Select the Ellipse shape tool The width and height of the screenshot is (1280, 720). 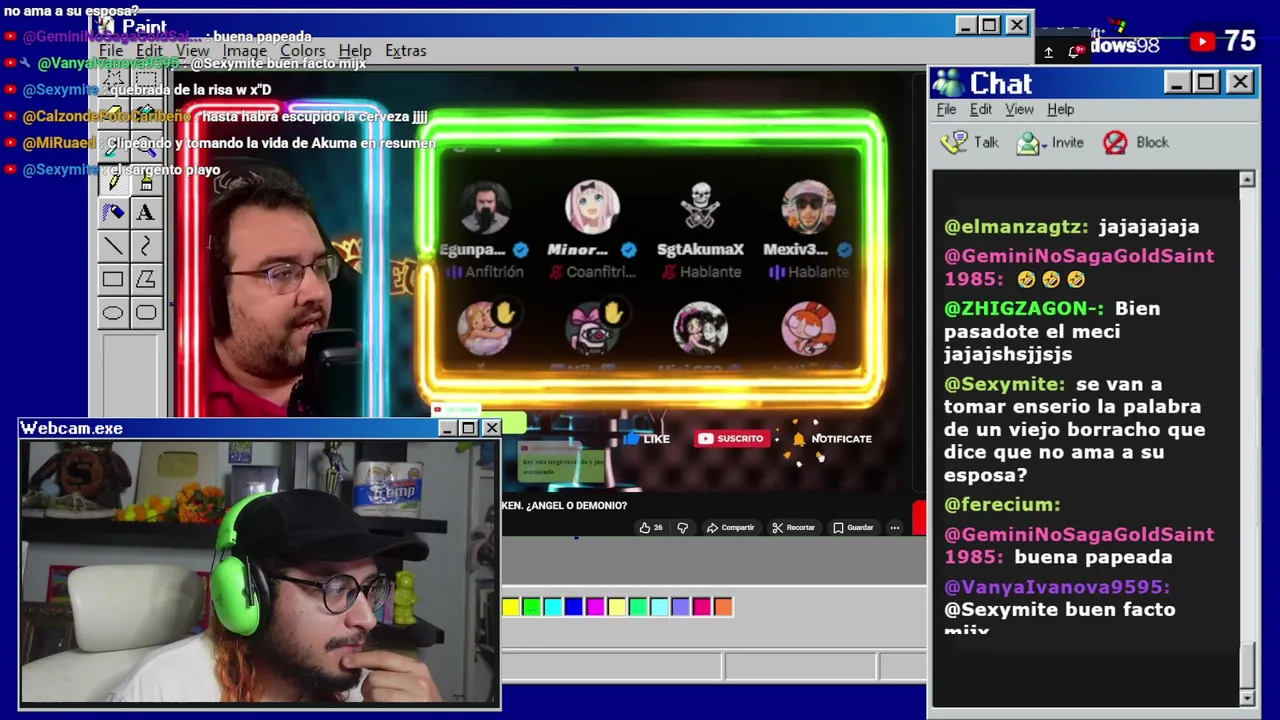(113, 313)
